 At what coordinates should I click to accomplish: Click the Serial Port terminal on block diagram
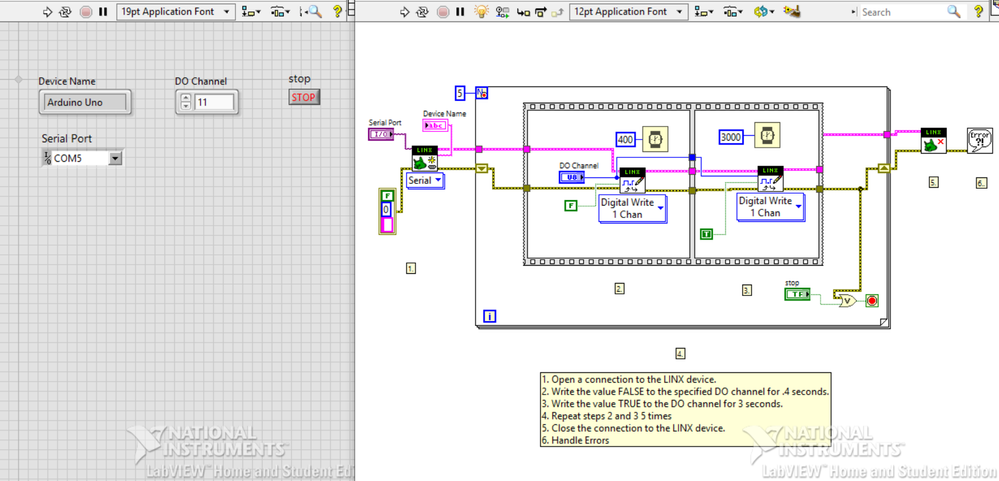381,134
